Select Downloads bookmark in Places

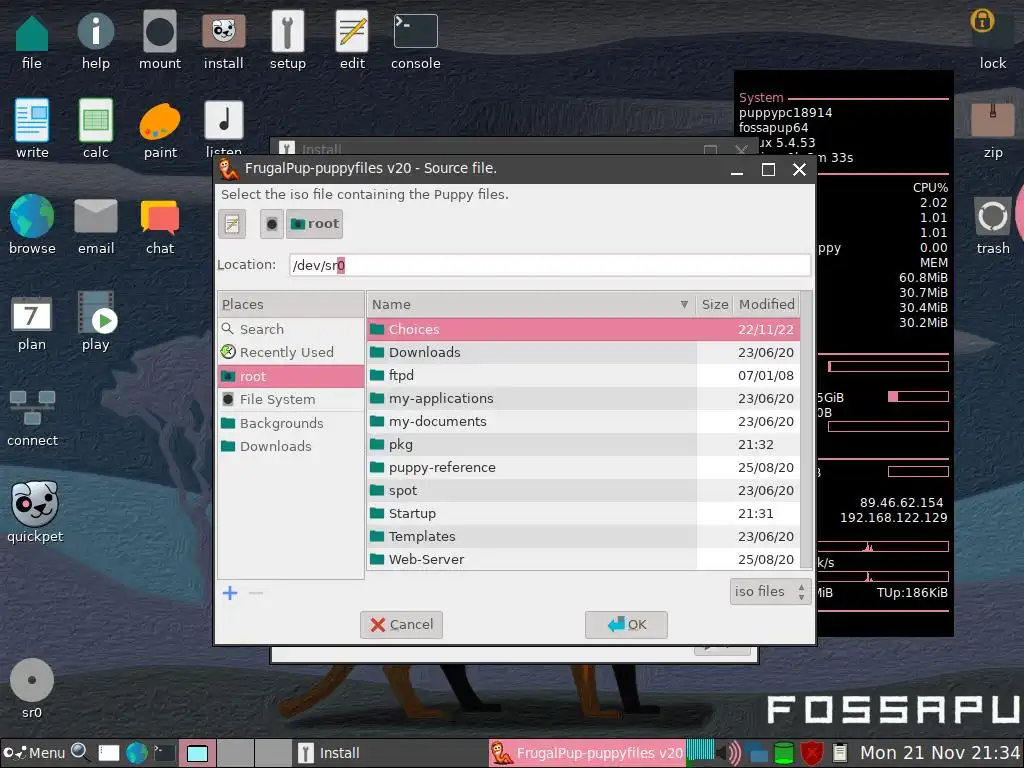(x=291, y=447)
